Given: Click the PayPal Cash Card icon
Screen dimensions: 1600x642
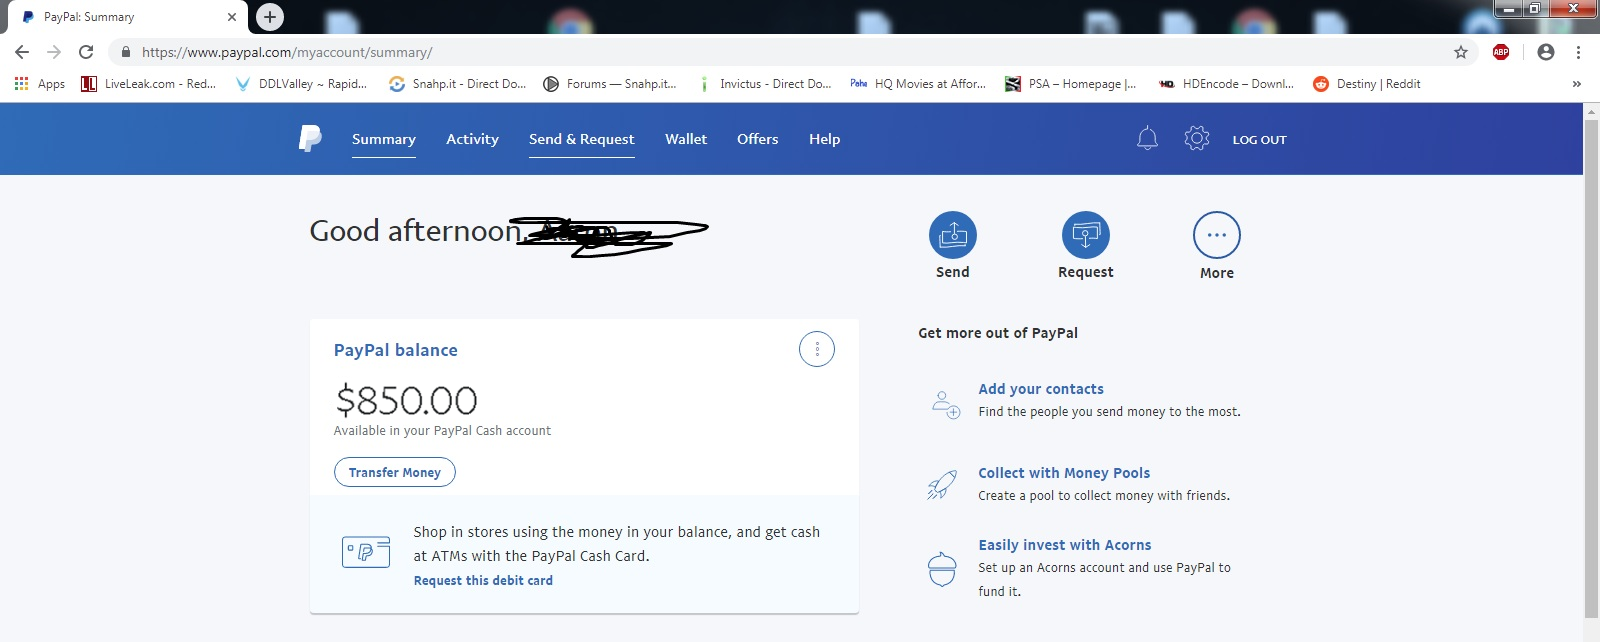Looking at the screenshot, I should click(x=366, y=551).
